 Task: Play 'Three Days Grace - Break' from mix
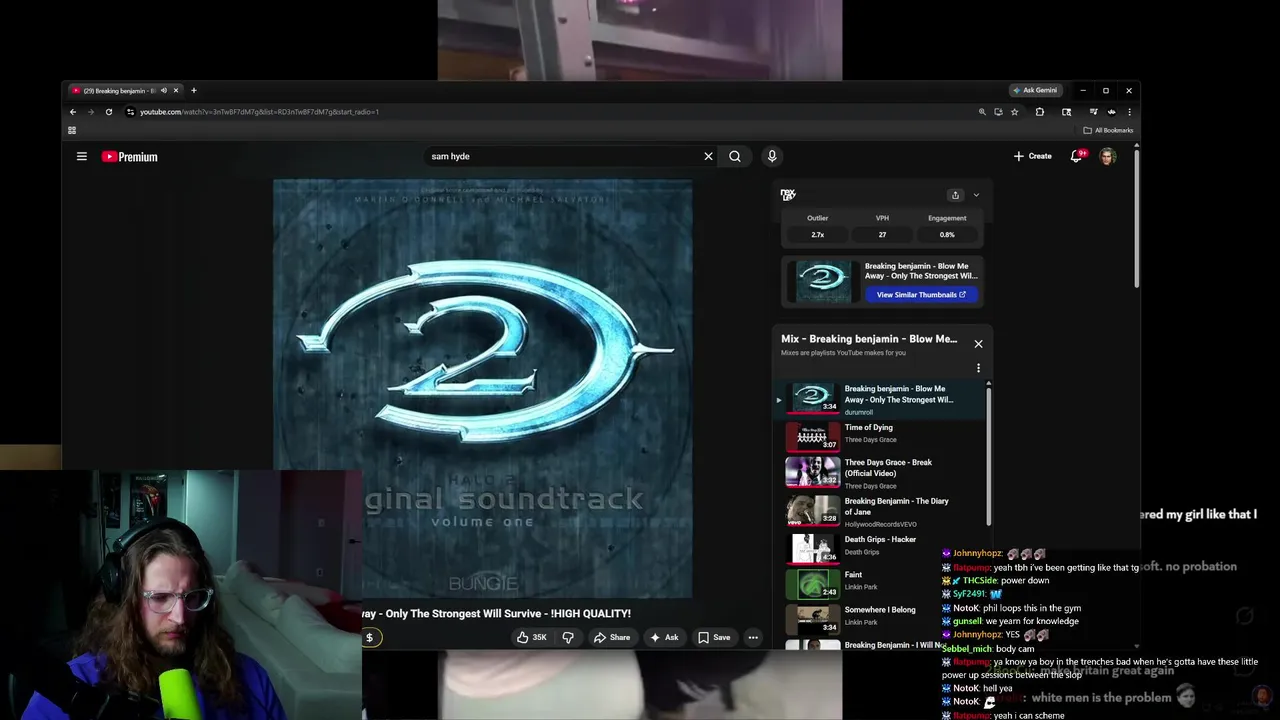click(x=882, y=472)
